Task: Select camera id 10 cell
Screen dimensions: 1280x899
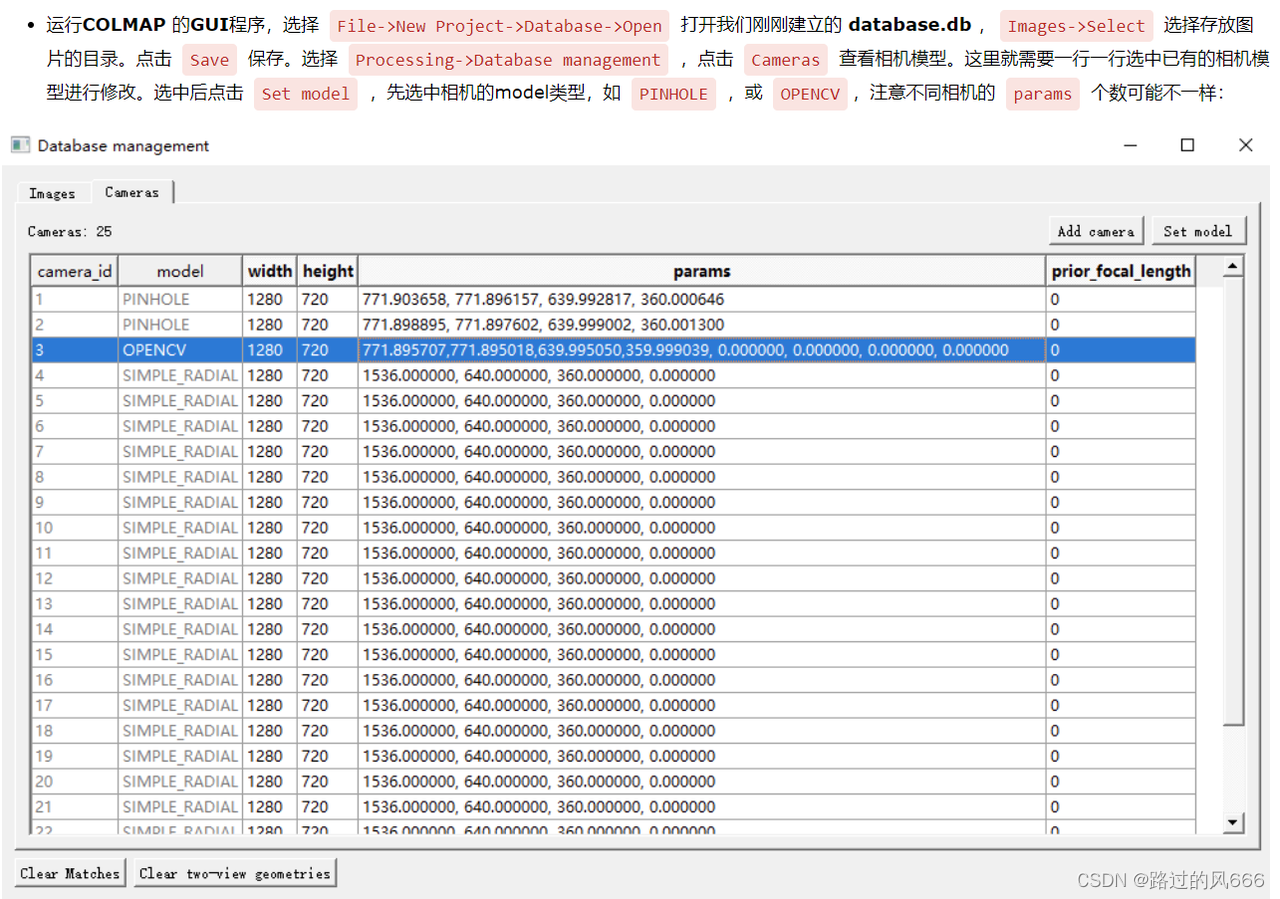Action: click(x=75, y=528)
